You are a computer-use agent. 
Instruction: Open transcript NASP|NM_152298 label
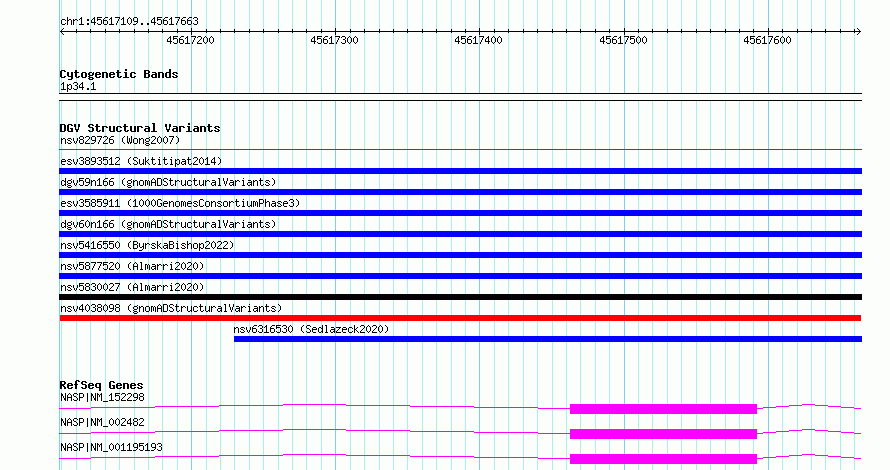click(x=102, y=397)
